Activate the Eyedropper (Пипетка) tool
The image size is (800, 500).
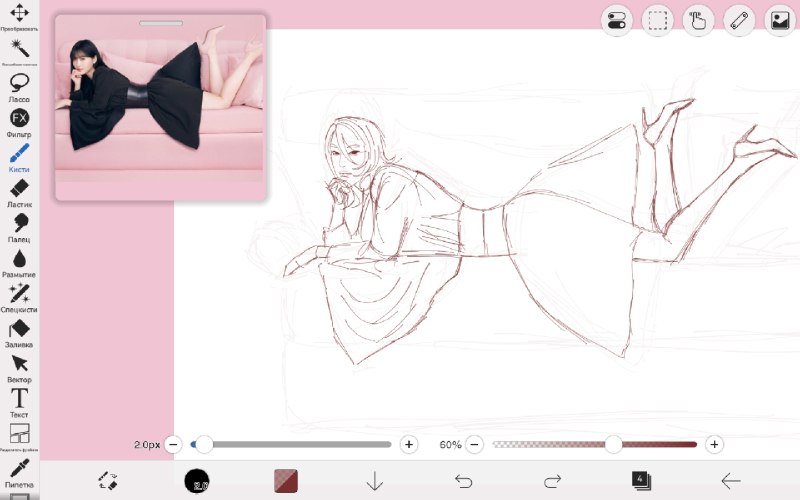(x=19, y=473)
